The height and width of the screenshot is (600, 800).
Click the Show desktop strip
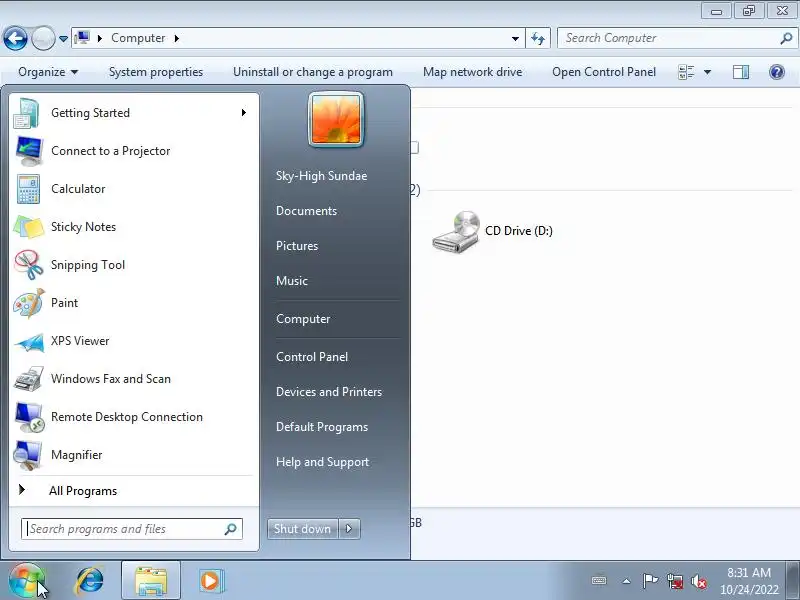pyautogui.click(x=794, y=581)
